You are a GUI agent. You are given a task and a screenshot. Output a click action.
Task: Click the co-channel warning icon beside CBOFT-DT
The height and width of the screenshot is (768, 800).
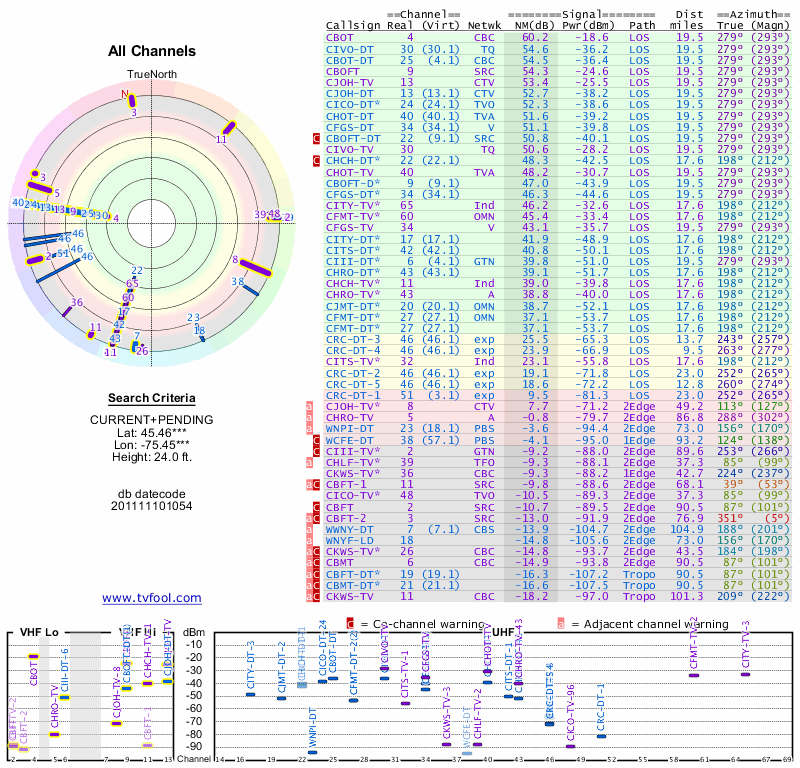pos(317,138)
